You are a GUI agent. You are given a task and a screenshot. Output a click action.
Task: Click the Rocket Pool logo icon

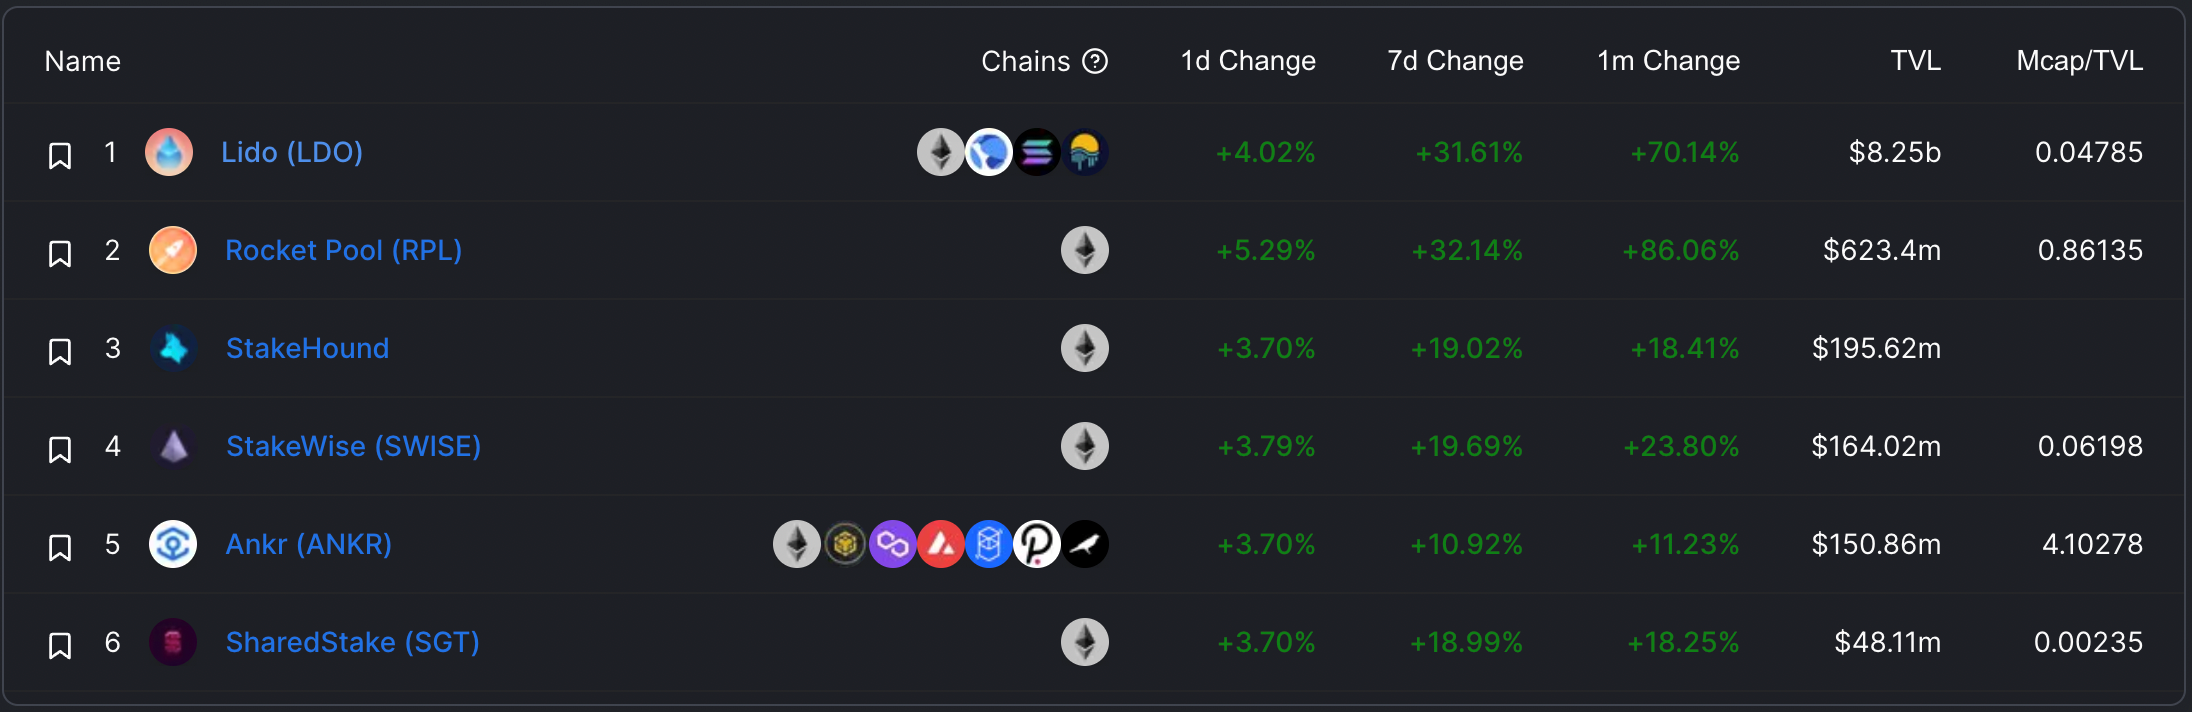coord(173,250)
